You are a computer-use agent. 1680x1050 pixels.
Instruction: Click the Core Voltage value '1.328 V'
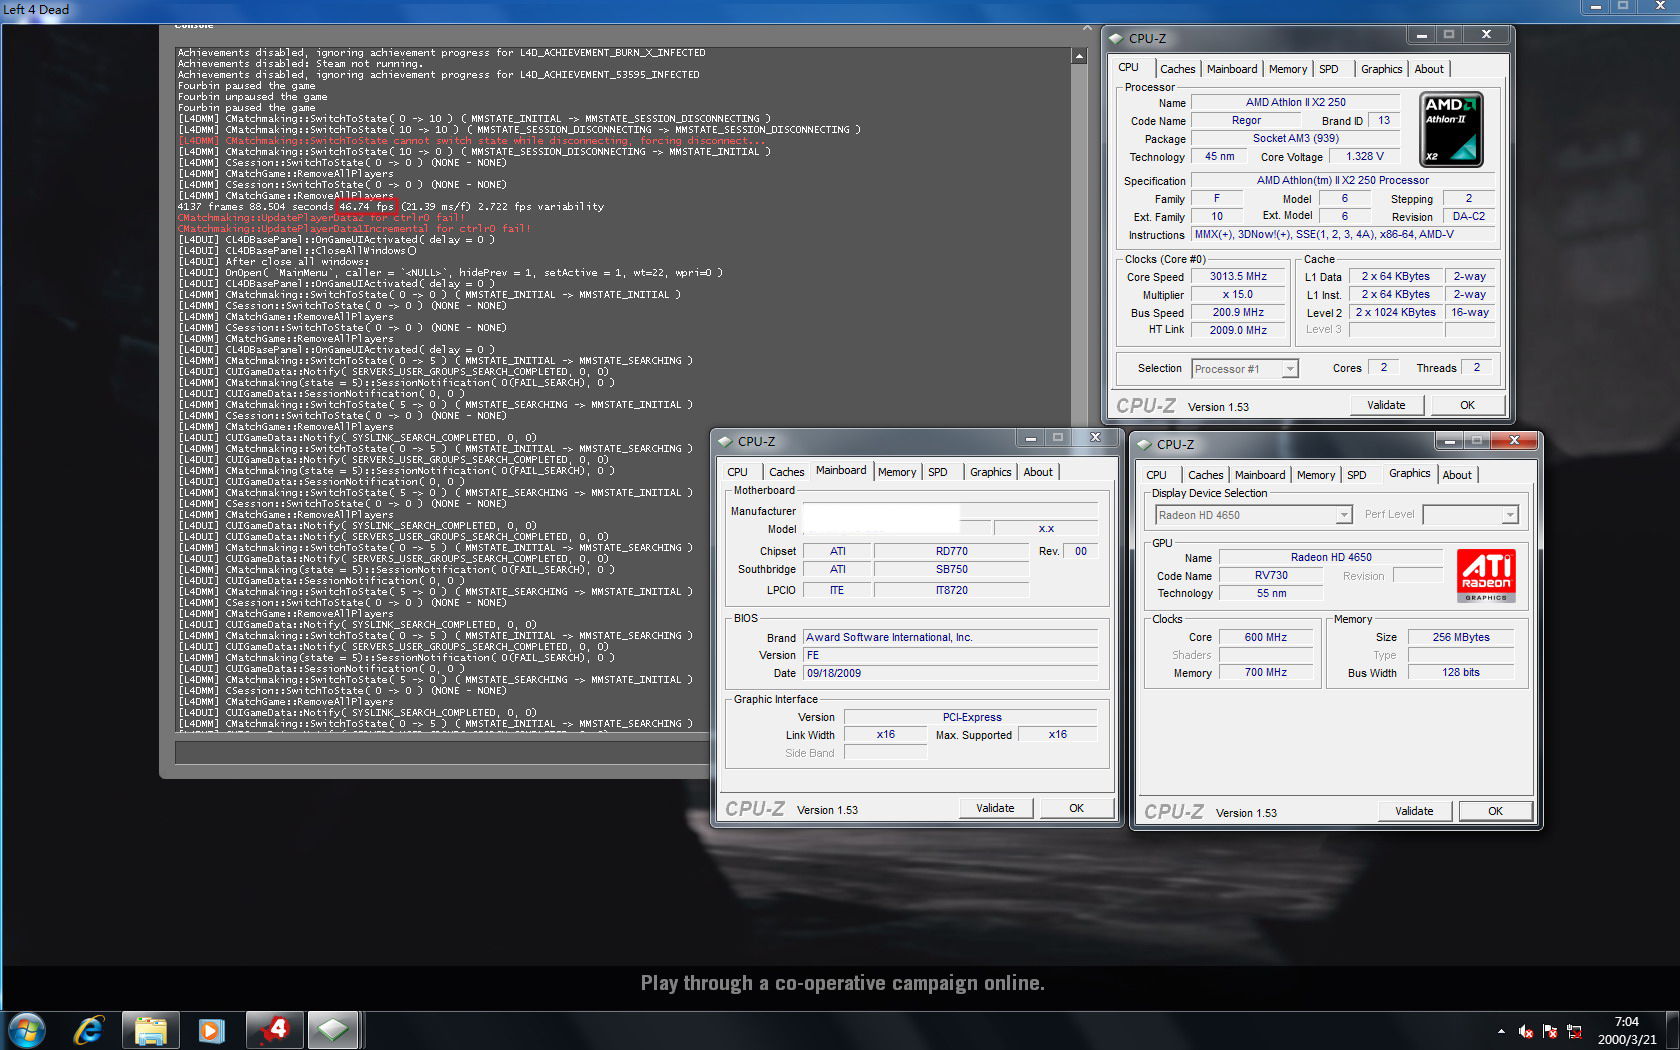[1364, 156]
